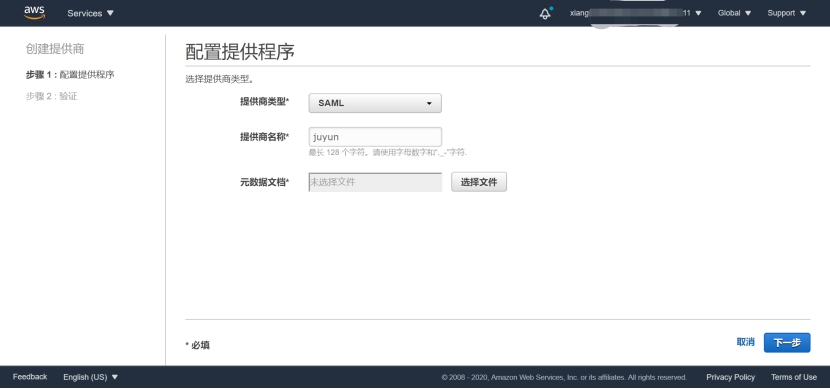Screen dimensions: 830x389
Task: Open the Terms of Use link
Action: (793, 377)
